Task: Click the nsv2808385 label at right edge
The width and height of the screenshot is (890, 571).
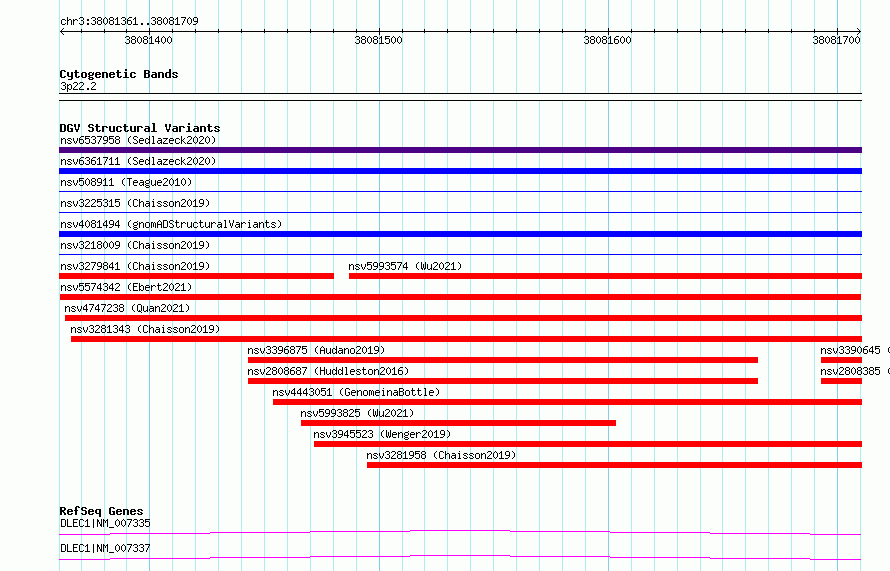Action: pyautogui.click(x=850, y=371)
